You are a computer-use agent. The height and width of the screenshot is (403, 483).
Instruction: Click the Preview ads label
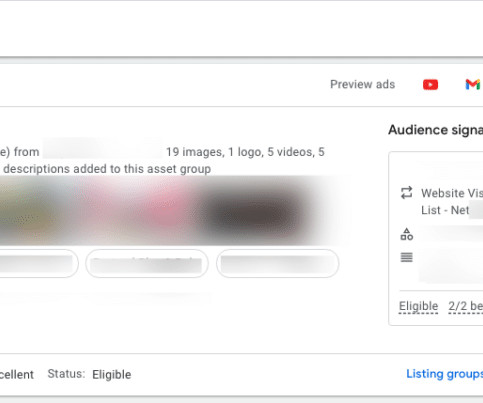click(x=362, y=84)
